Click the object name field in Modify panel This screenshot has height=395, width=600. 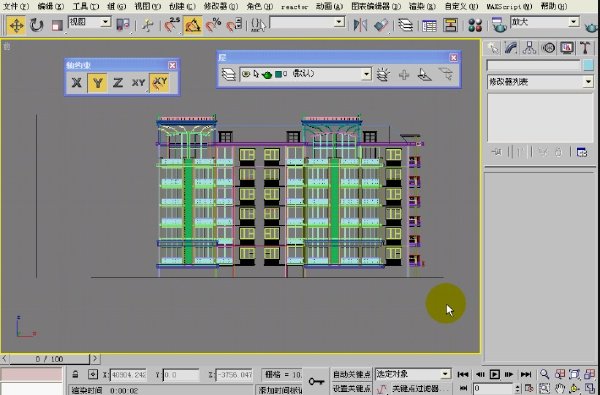click(x=533, y=65)
